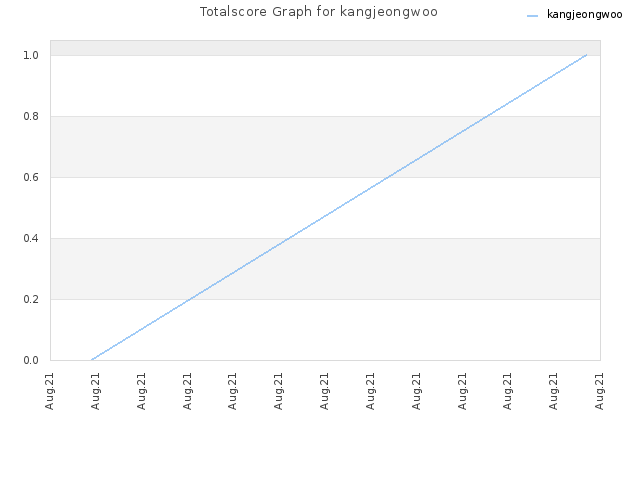640x480 pixels.
Task: Click the blue line's top end point
Action: [x=587, y=55]
